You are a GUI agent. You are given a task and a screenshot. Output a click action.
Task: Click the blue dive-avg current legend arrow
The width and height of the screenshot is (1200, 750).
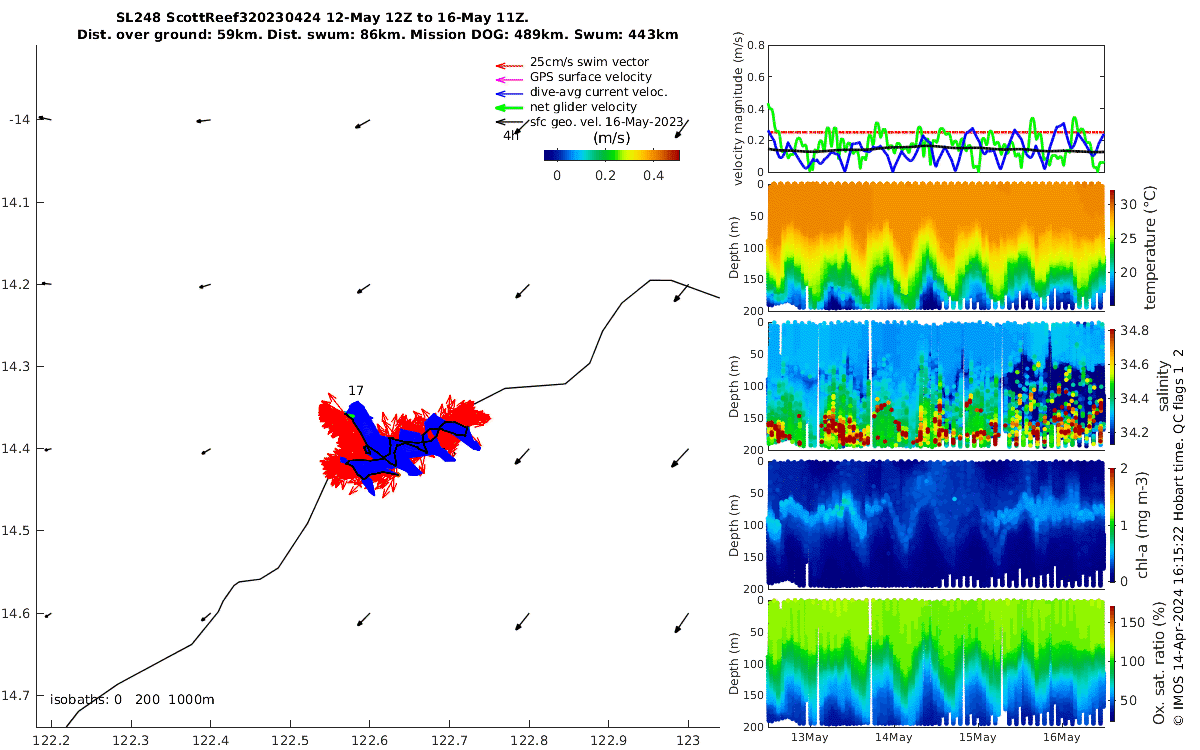(509, 94)
